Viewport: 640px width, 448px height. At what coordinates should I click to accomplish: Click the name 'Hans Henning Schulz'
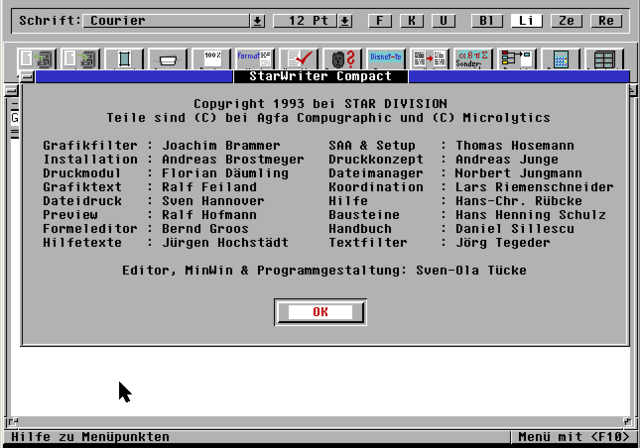(x=531, y=215)
